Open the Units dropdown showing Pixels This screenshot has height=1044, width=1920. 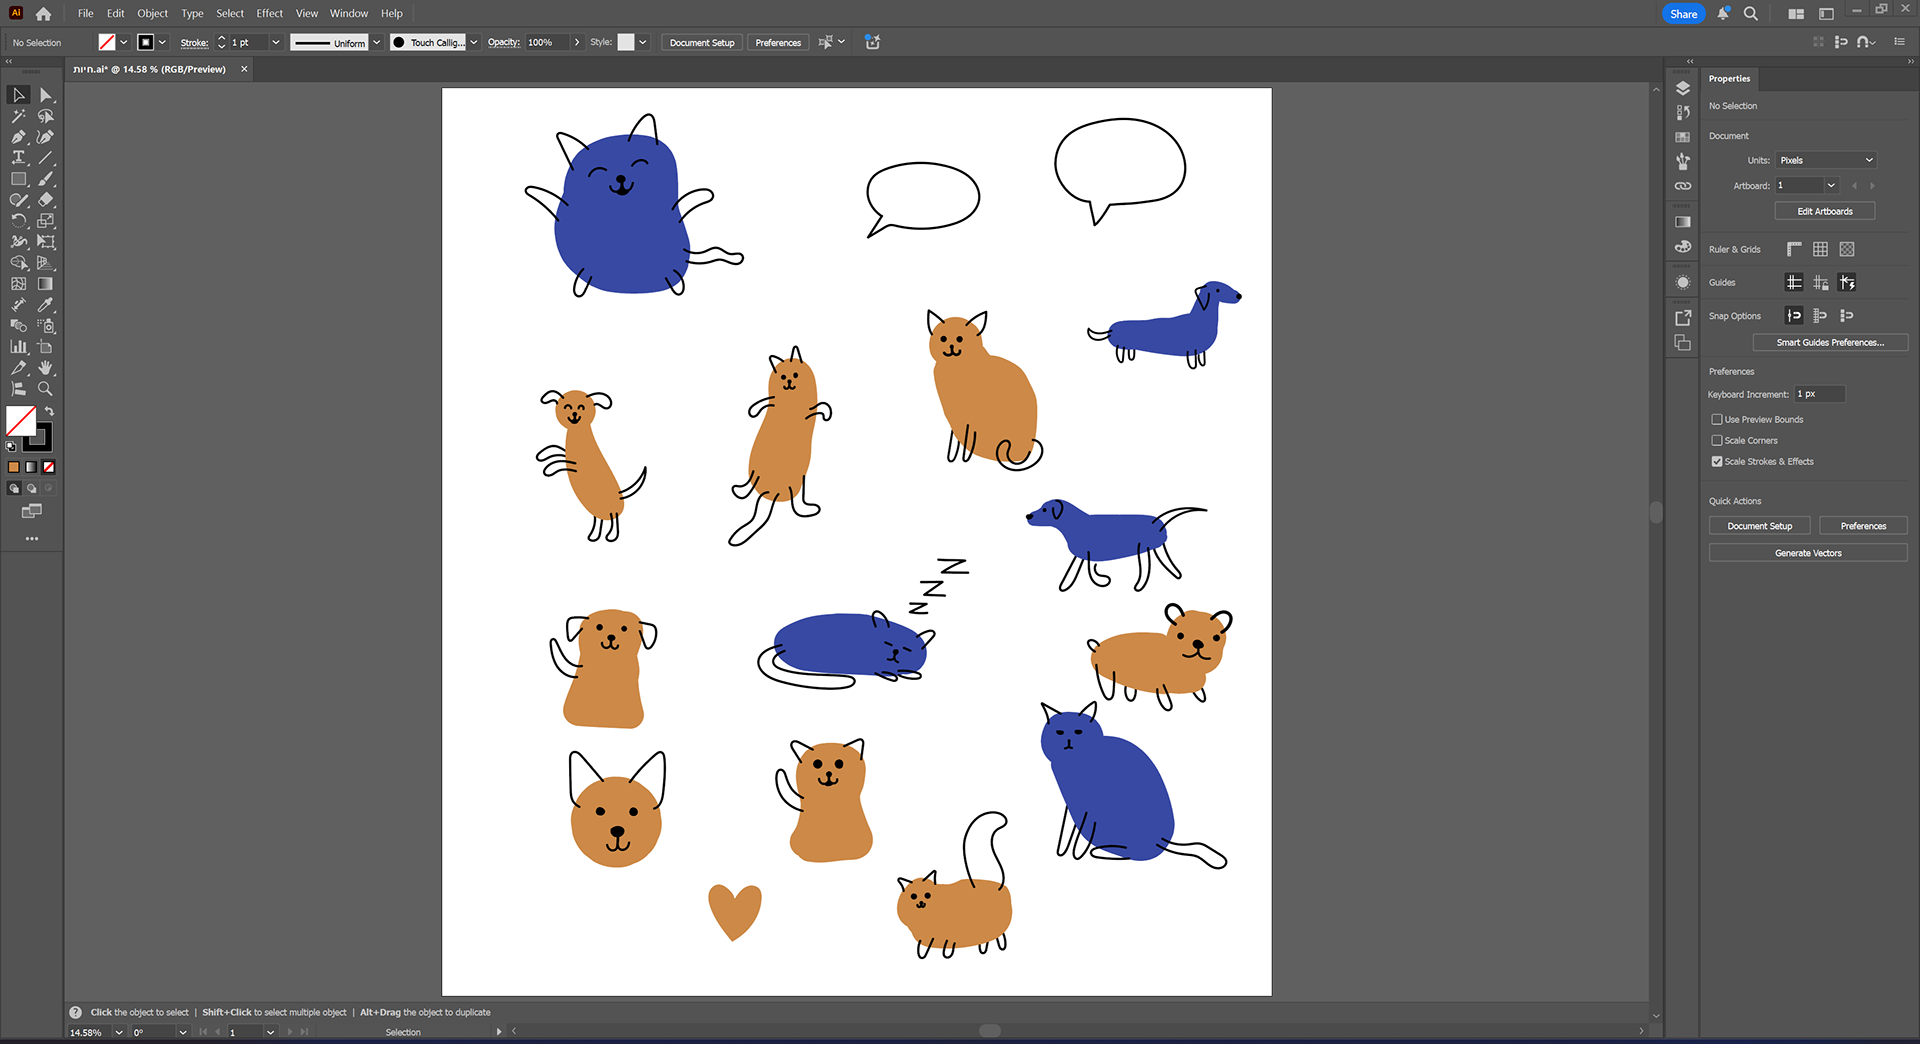point(1826,160)
